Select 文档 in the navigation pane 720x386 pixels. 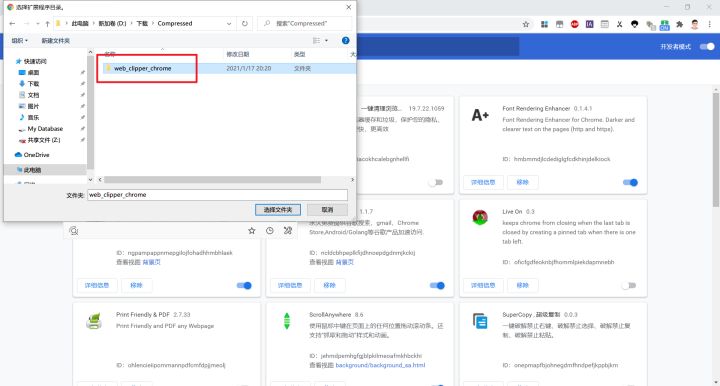(x=33, y=95)
